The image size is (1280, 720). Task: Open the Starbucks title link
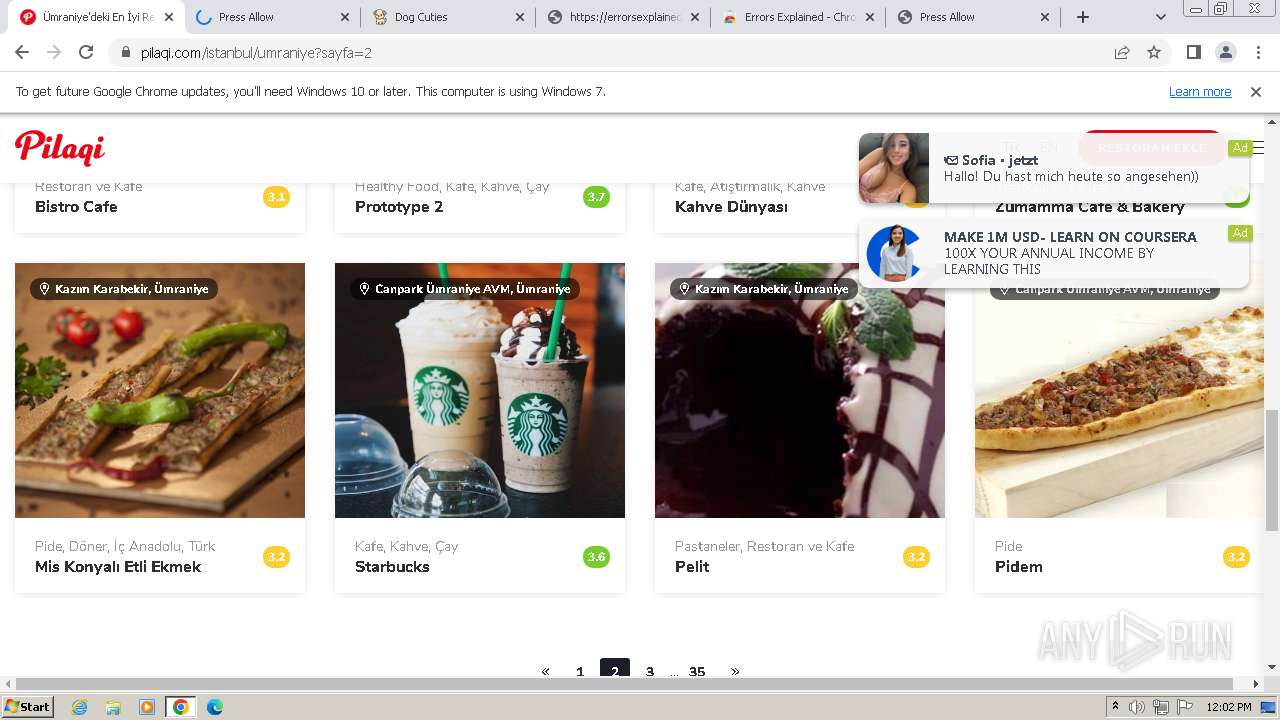click(x=392, y=567)
